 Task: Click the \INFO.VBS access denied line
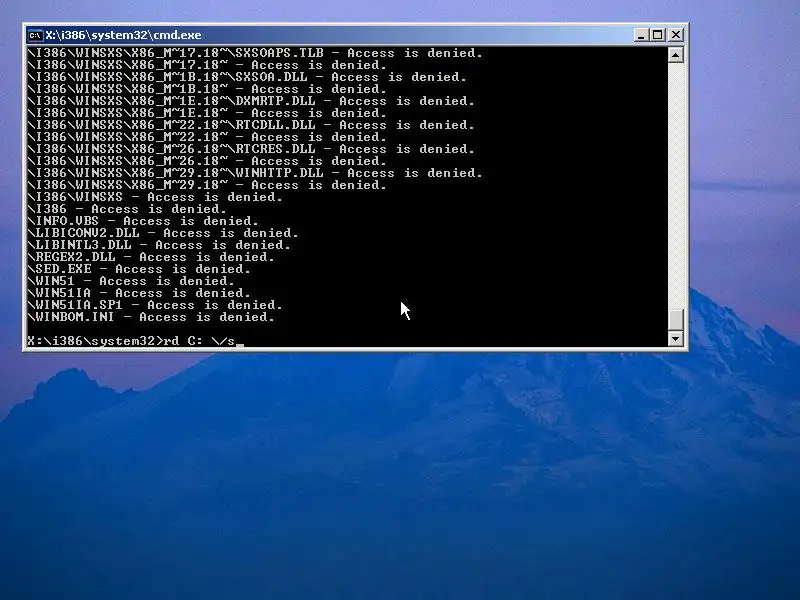pos(143,221)
